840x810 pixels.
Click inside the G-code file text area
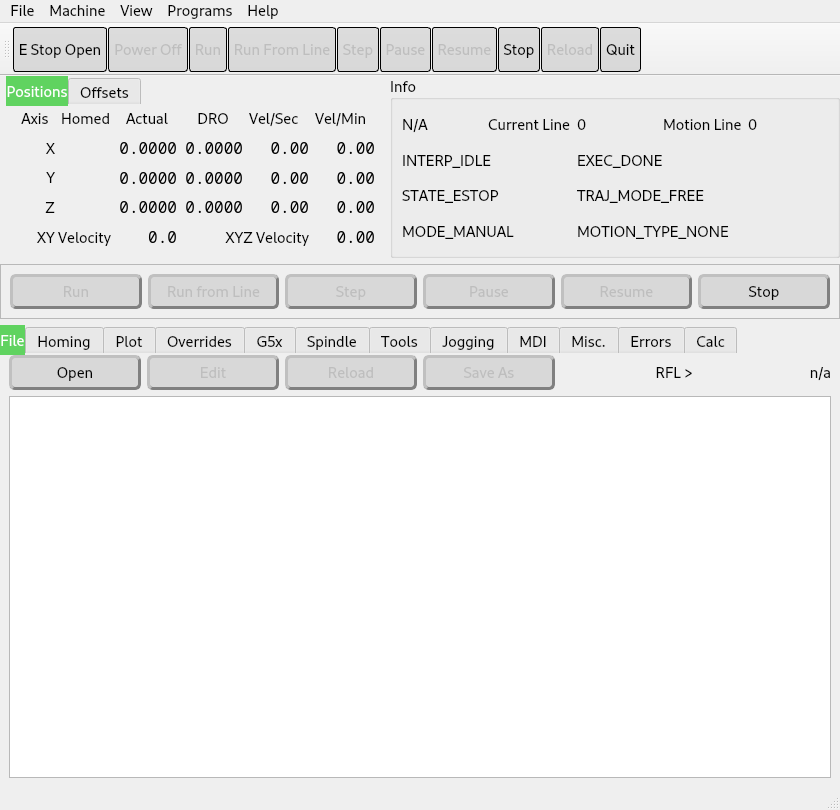click(x=420, y=587)
